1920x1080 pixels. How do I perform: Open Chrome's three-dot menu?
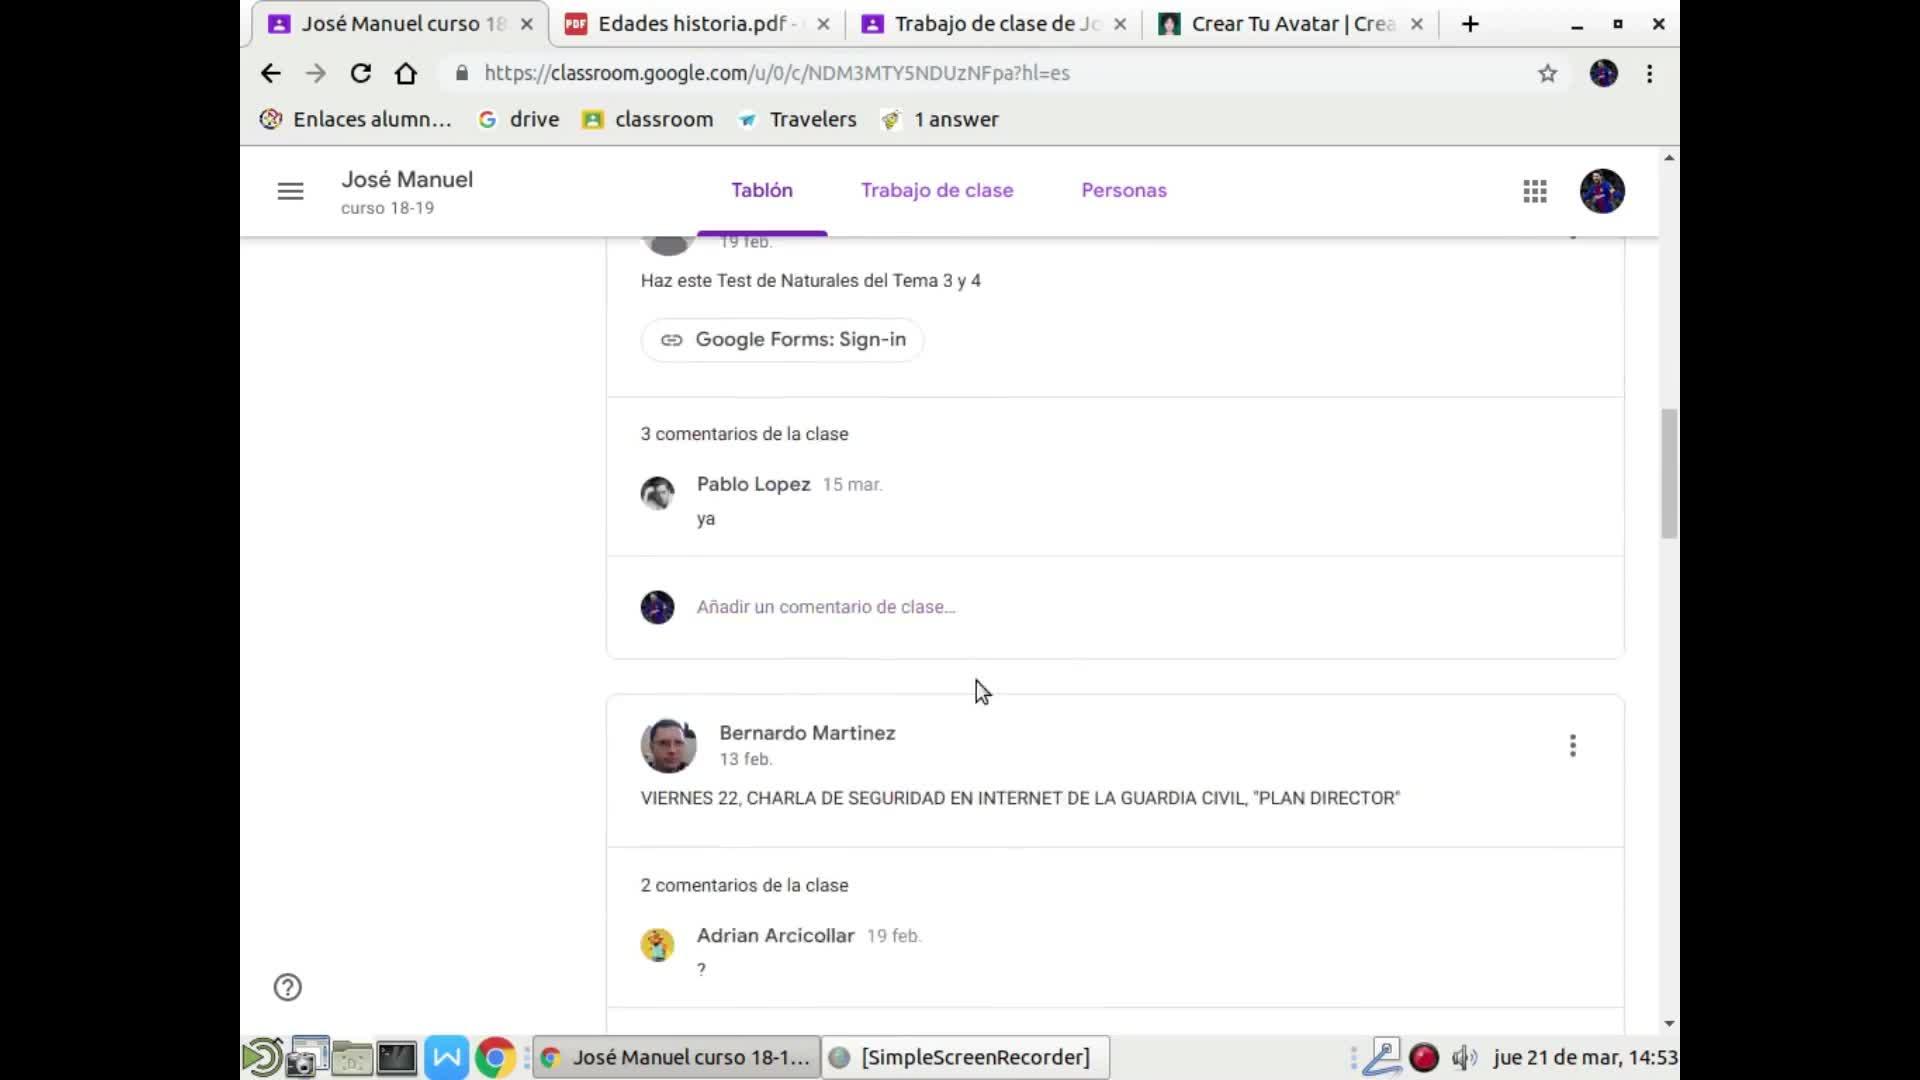tap(1649, 73)
